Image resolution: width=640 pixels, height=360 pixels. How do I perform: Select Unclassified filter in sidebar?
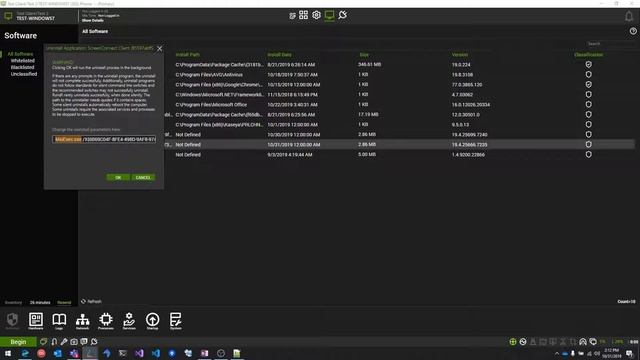(x=24, y=74)
